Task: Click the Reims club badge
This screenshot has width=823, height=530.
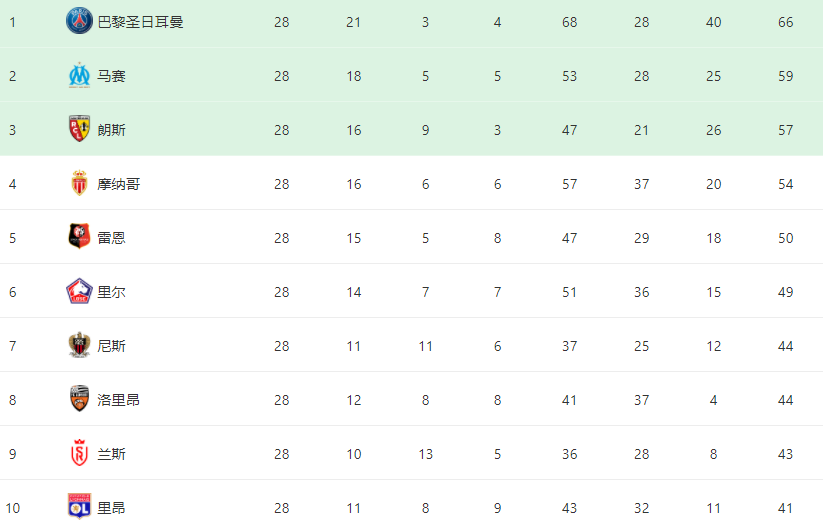Action: click(79, 453)
